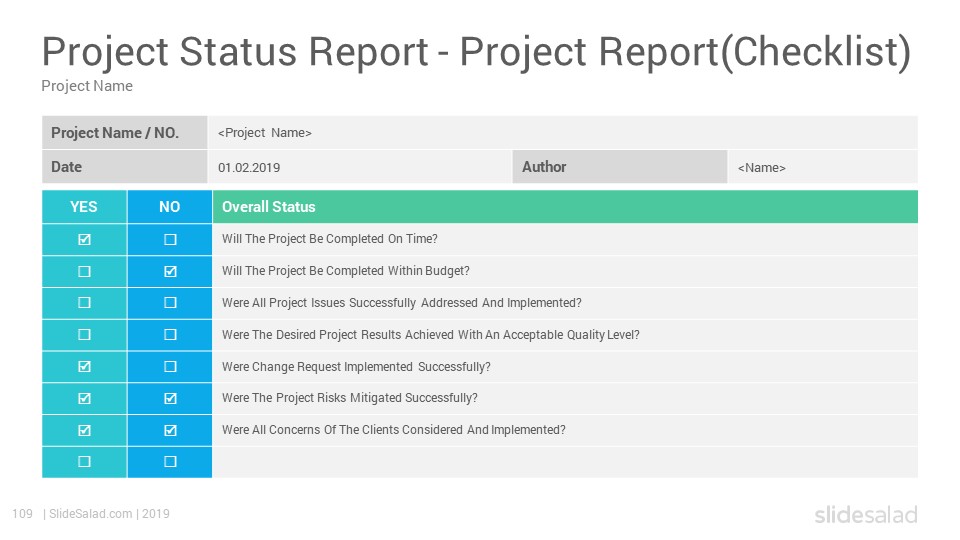Check NO box in the empty last row

[x=170, y=462]
